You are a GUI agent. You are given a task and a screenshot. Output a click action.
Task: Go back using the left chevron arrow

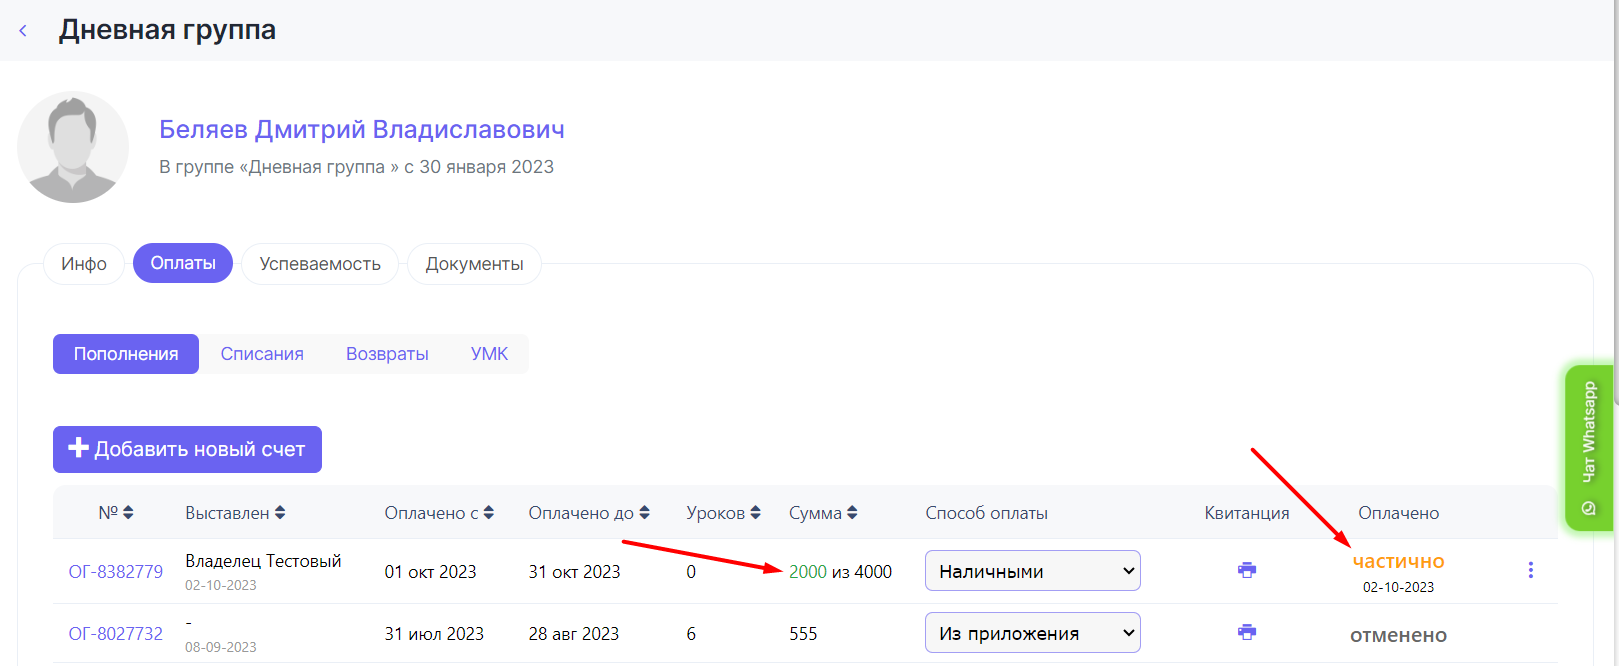(x=23, y=31)
